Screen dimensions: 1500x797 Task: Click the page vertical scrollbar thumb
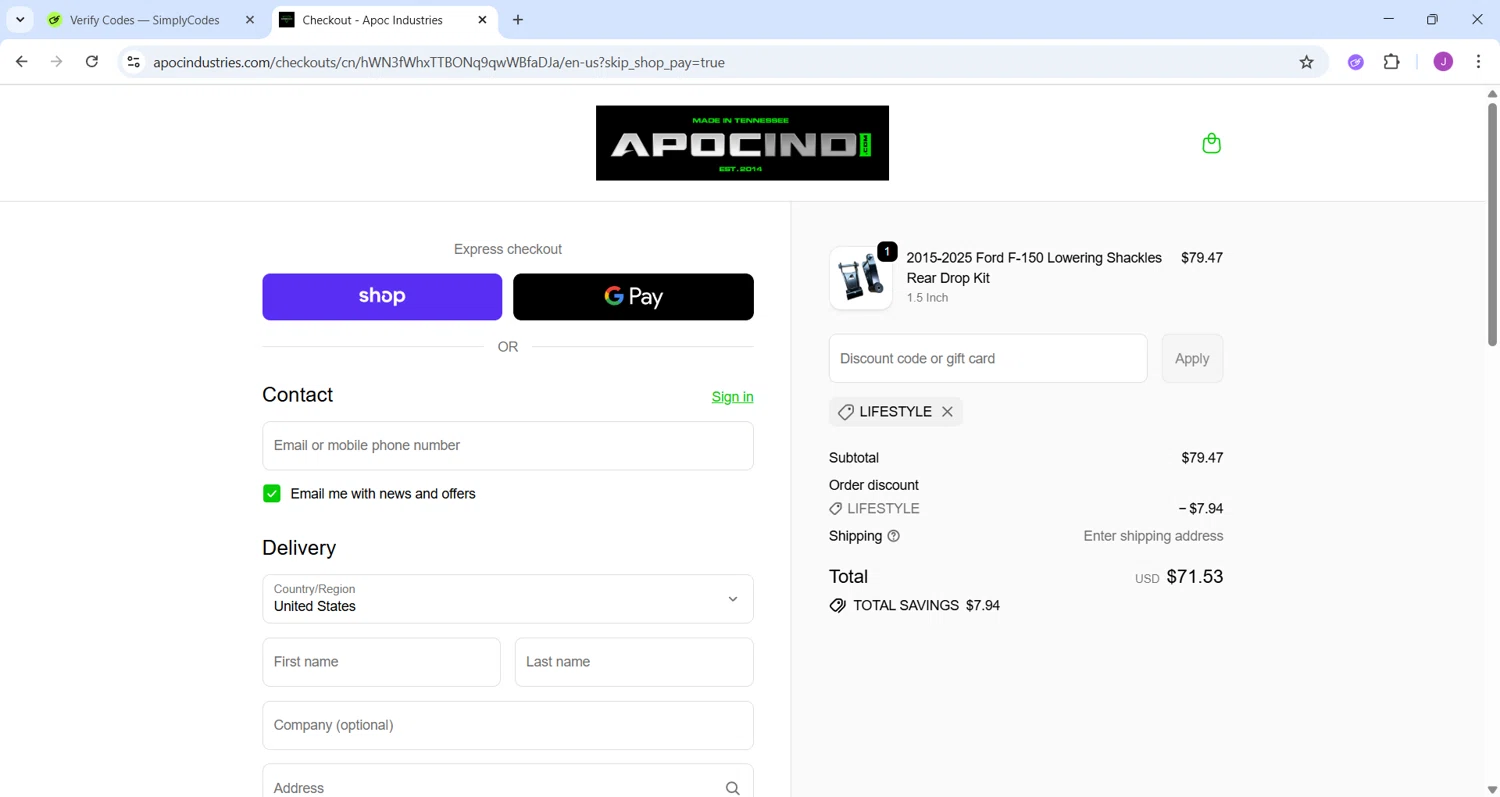[x=1492, y=224]
